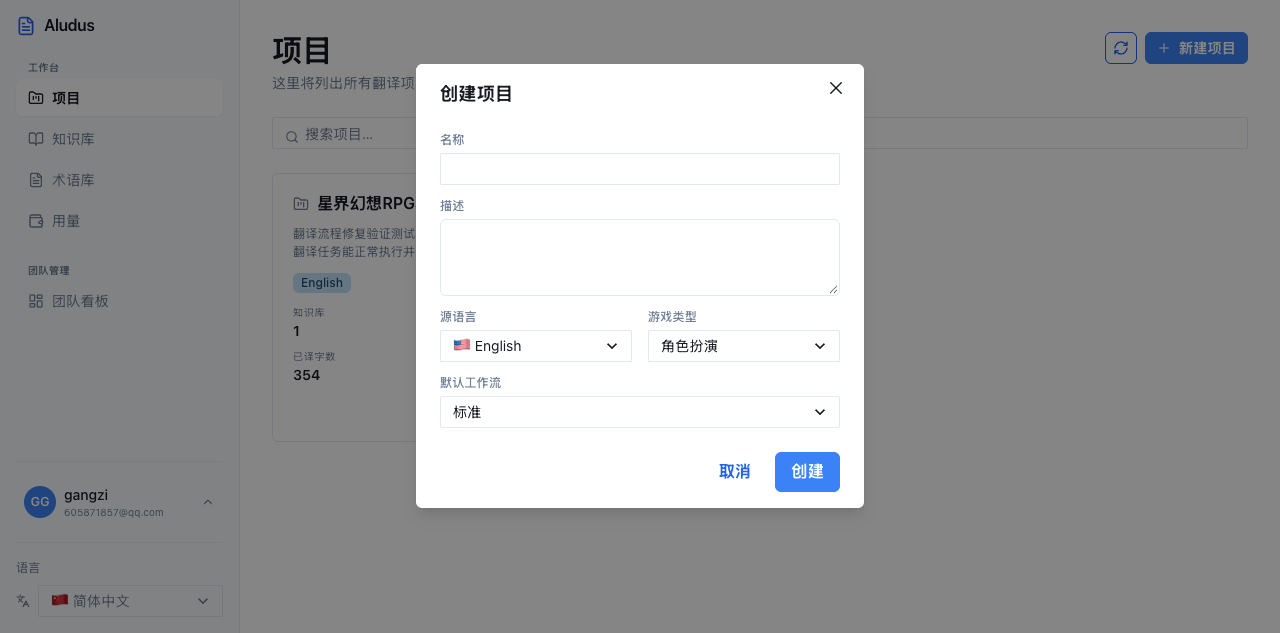Image resolution: width=1280 pixels, height=633 pixels.
Task: Click the 名称 input field
Action: pyautogui.click(x=640, y=169)
